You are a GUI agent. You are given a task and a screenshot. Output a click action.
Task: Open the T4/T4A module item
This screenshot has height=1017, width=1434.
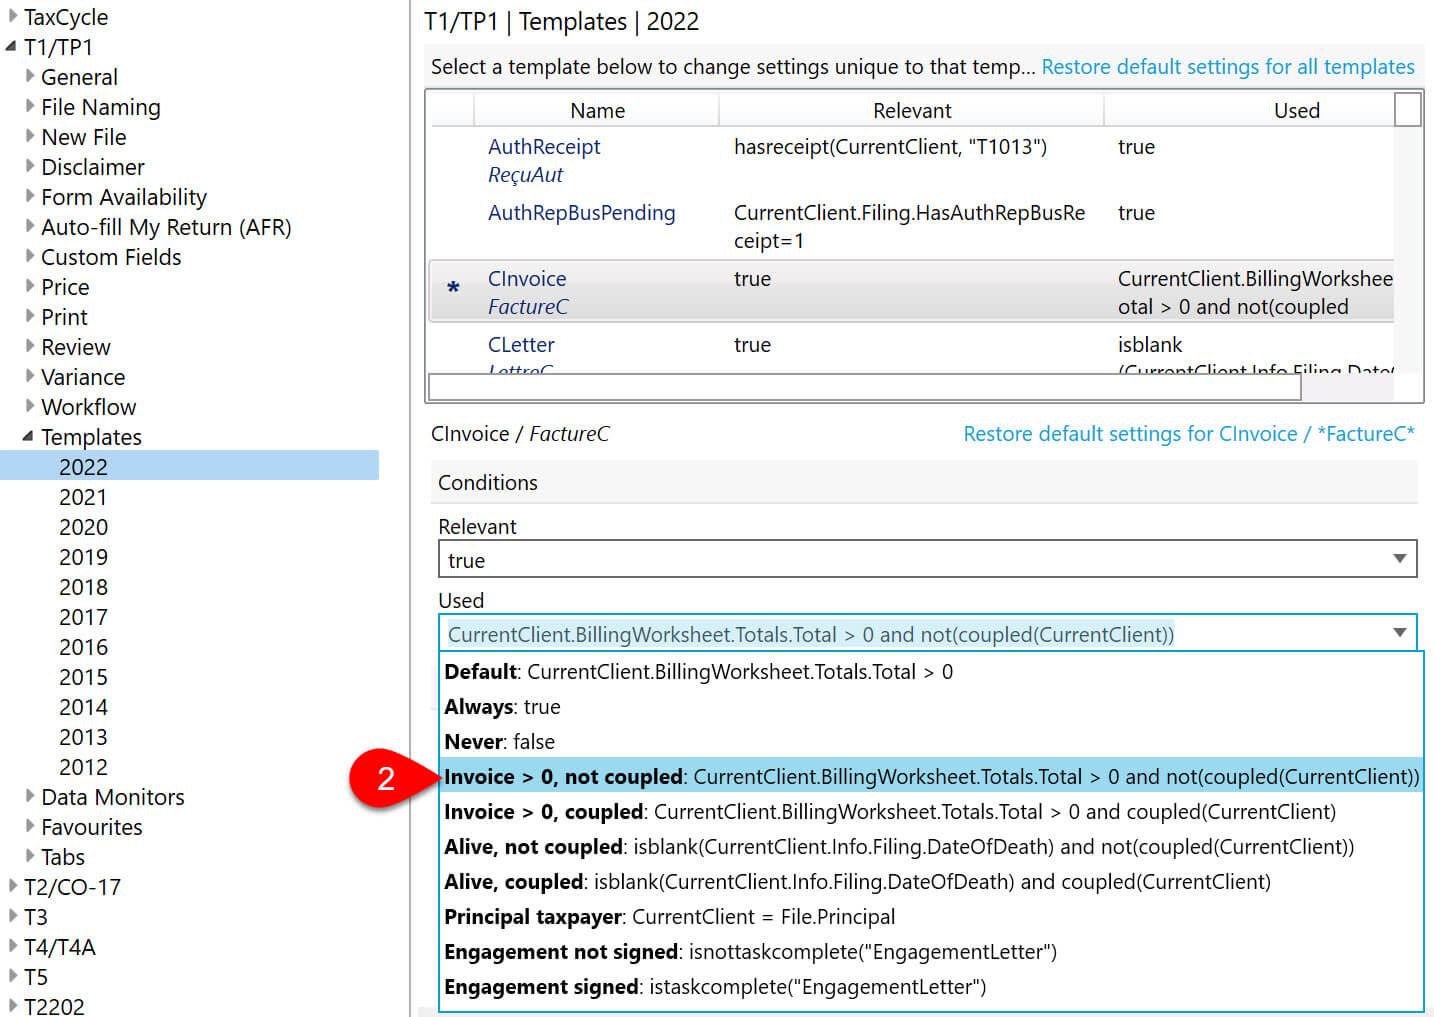tap(60, 947)
